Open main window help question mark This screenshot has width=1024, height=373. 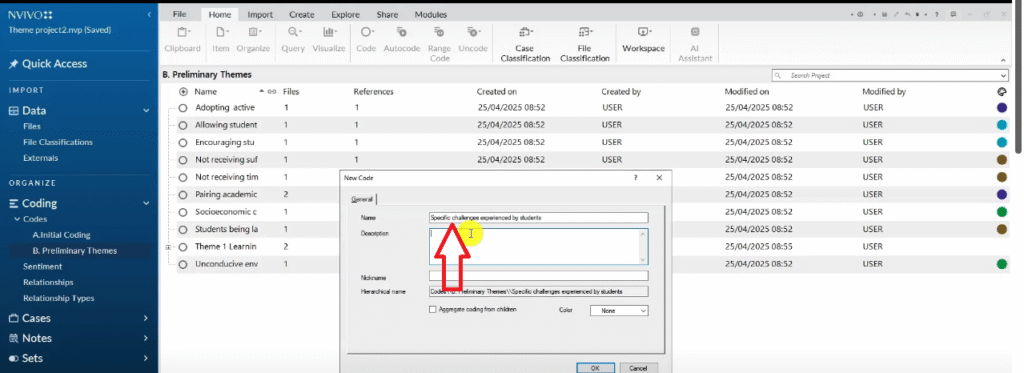coord(936,14)
